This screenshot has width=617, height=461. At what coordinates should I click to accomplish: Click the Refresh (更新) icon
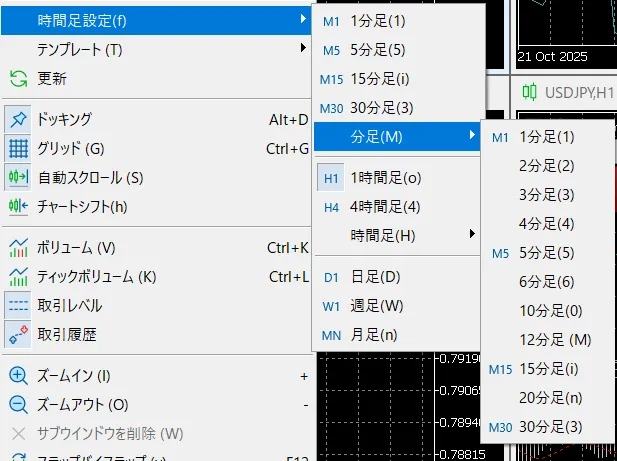pos(18,78)
